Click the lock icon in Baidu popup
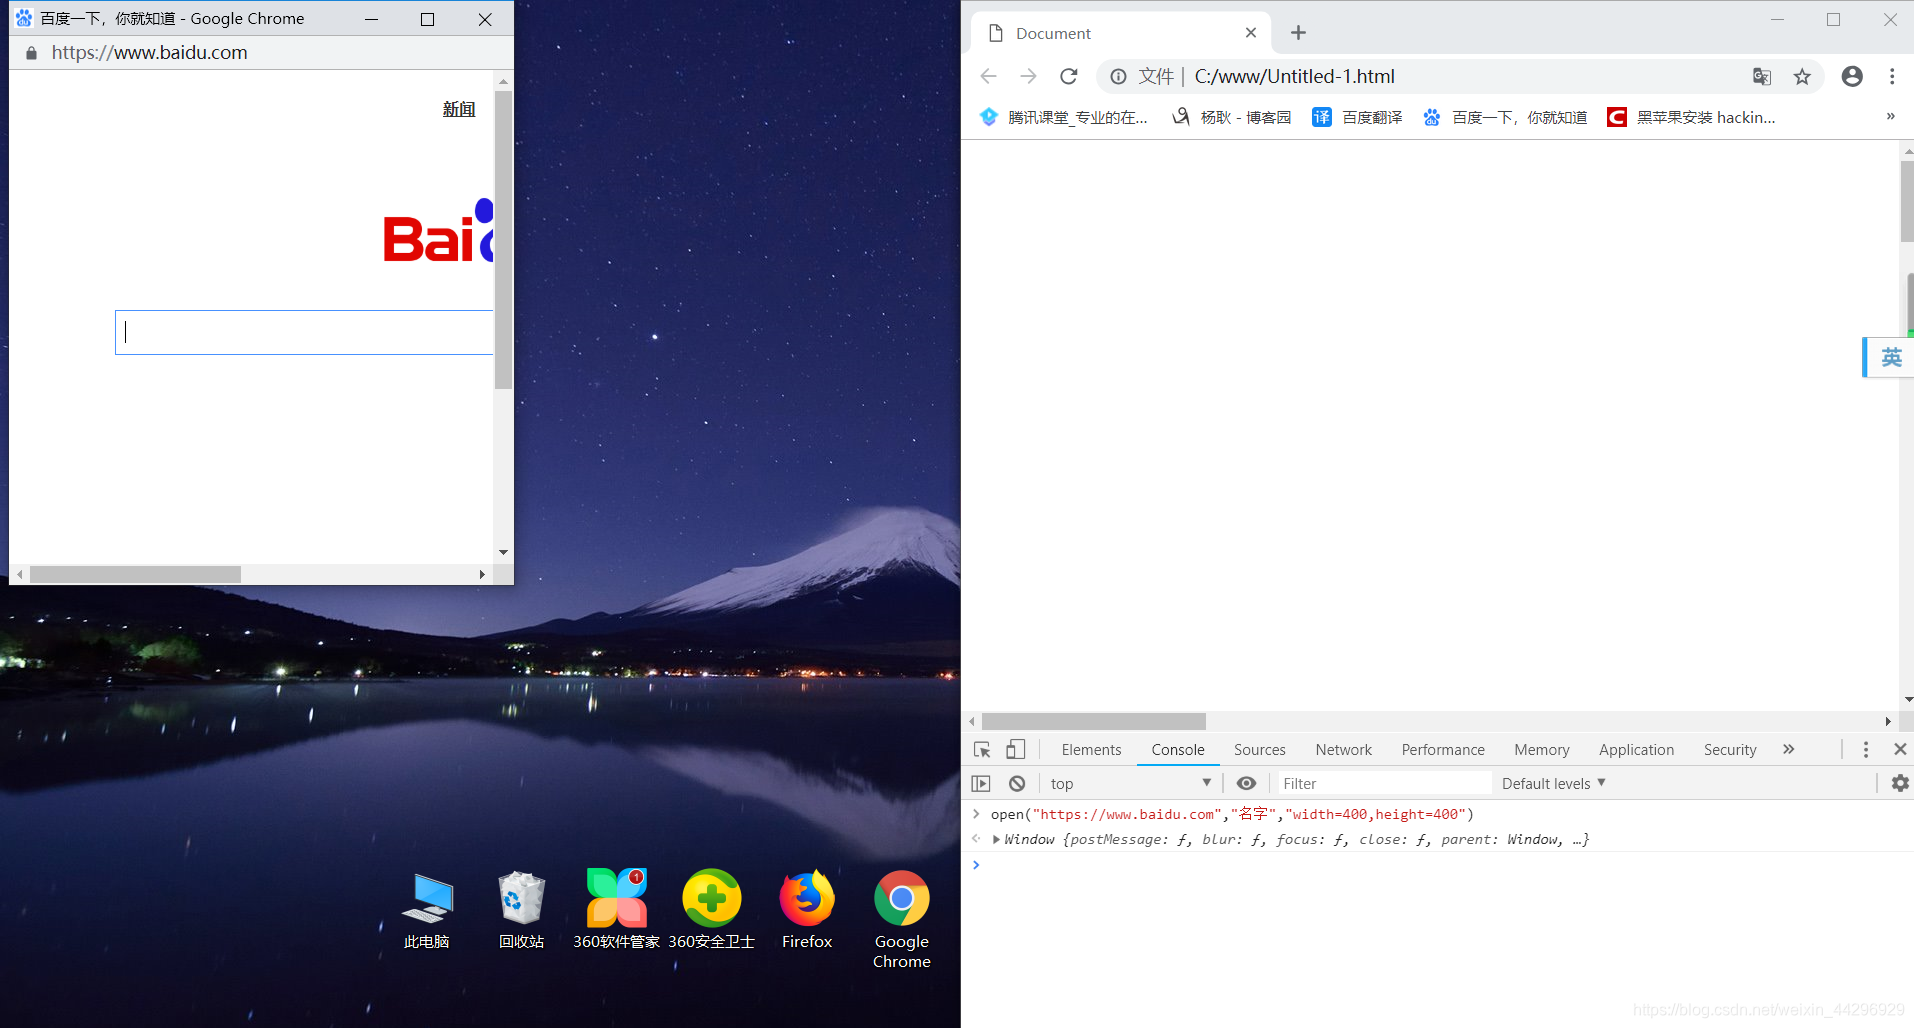 point(31,53)
